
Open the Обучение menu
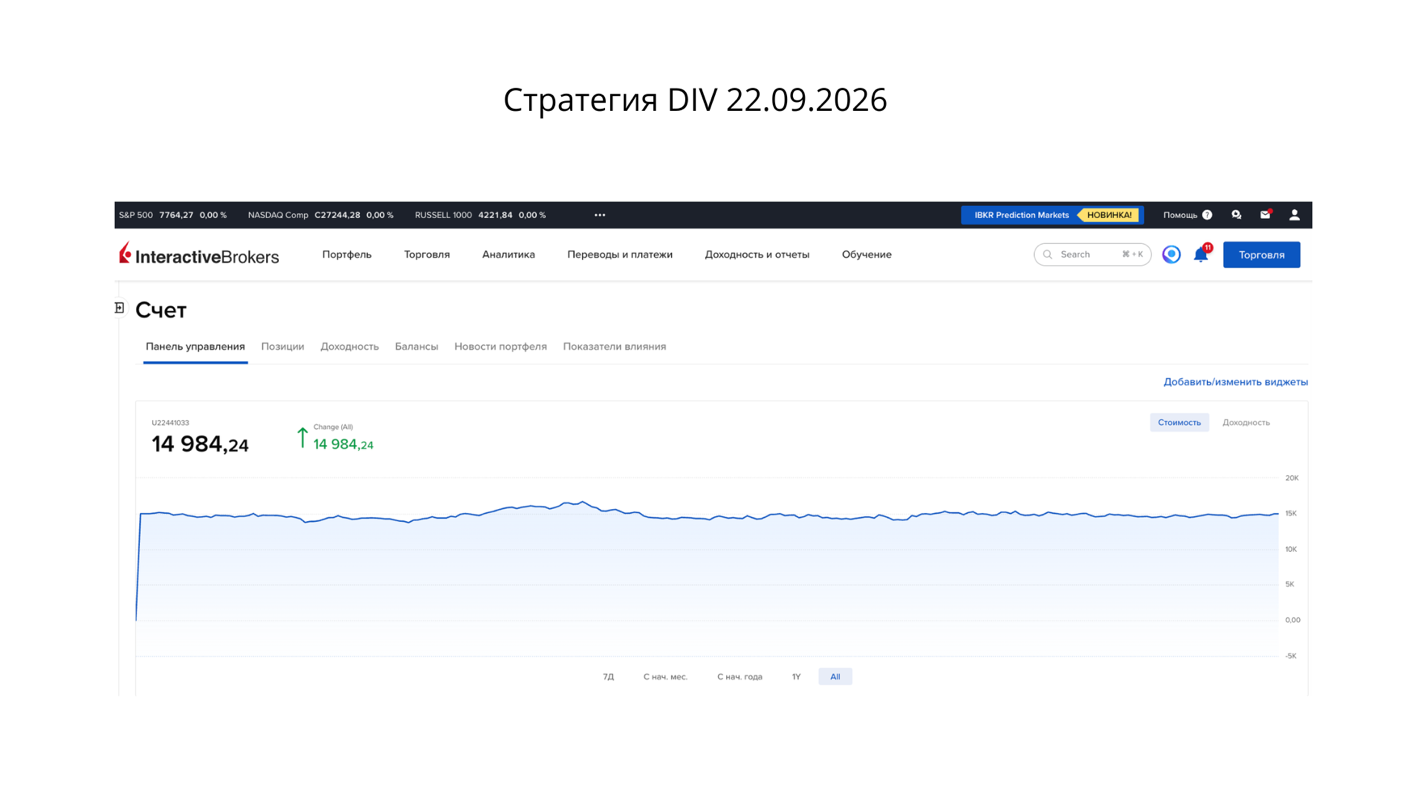coord(867,255)
